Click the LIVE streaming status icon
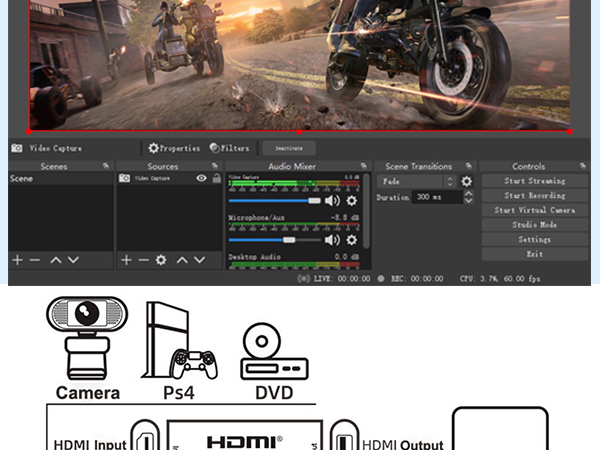The width and height of the screenshot is (600, 450). (x=303, y=279)
